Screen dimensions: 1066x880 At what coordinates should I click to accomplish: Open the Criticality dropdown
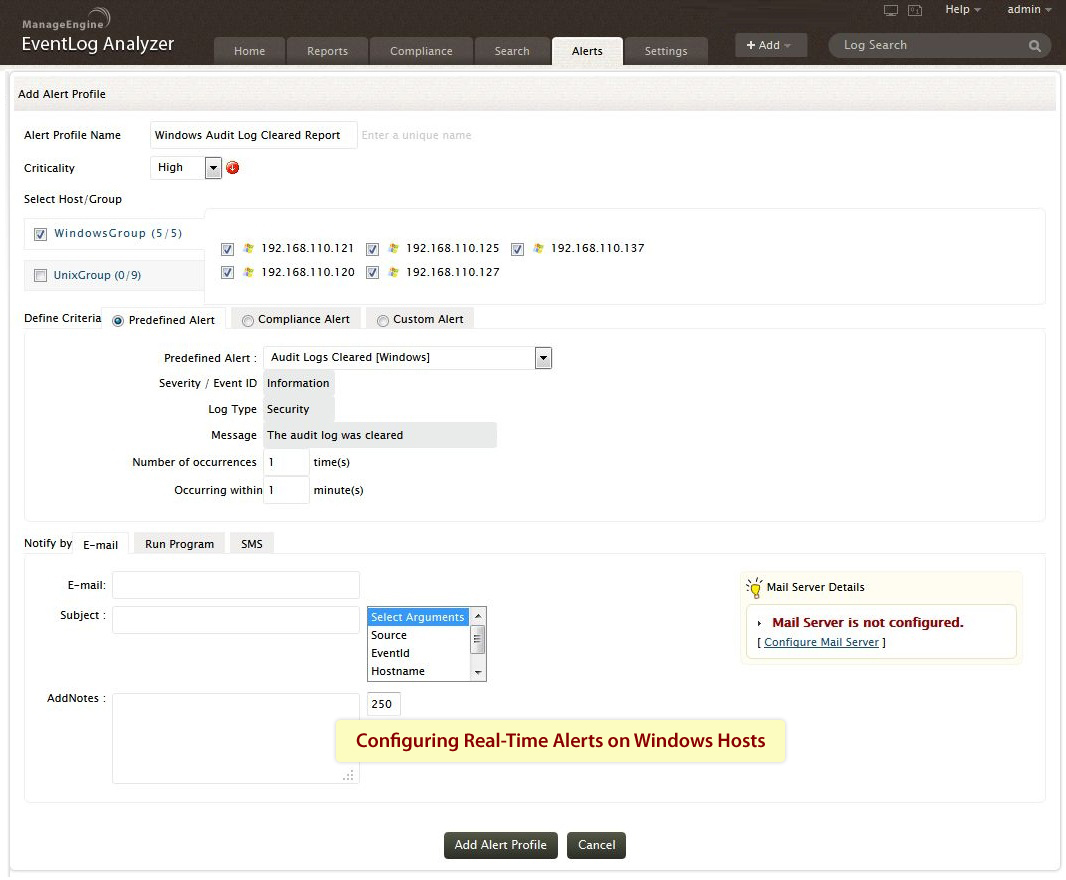[213, 168]
